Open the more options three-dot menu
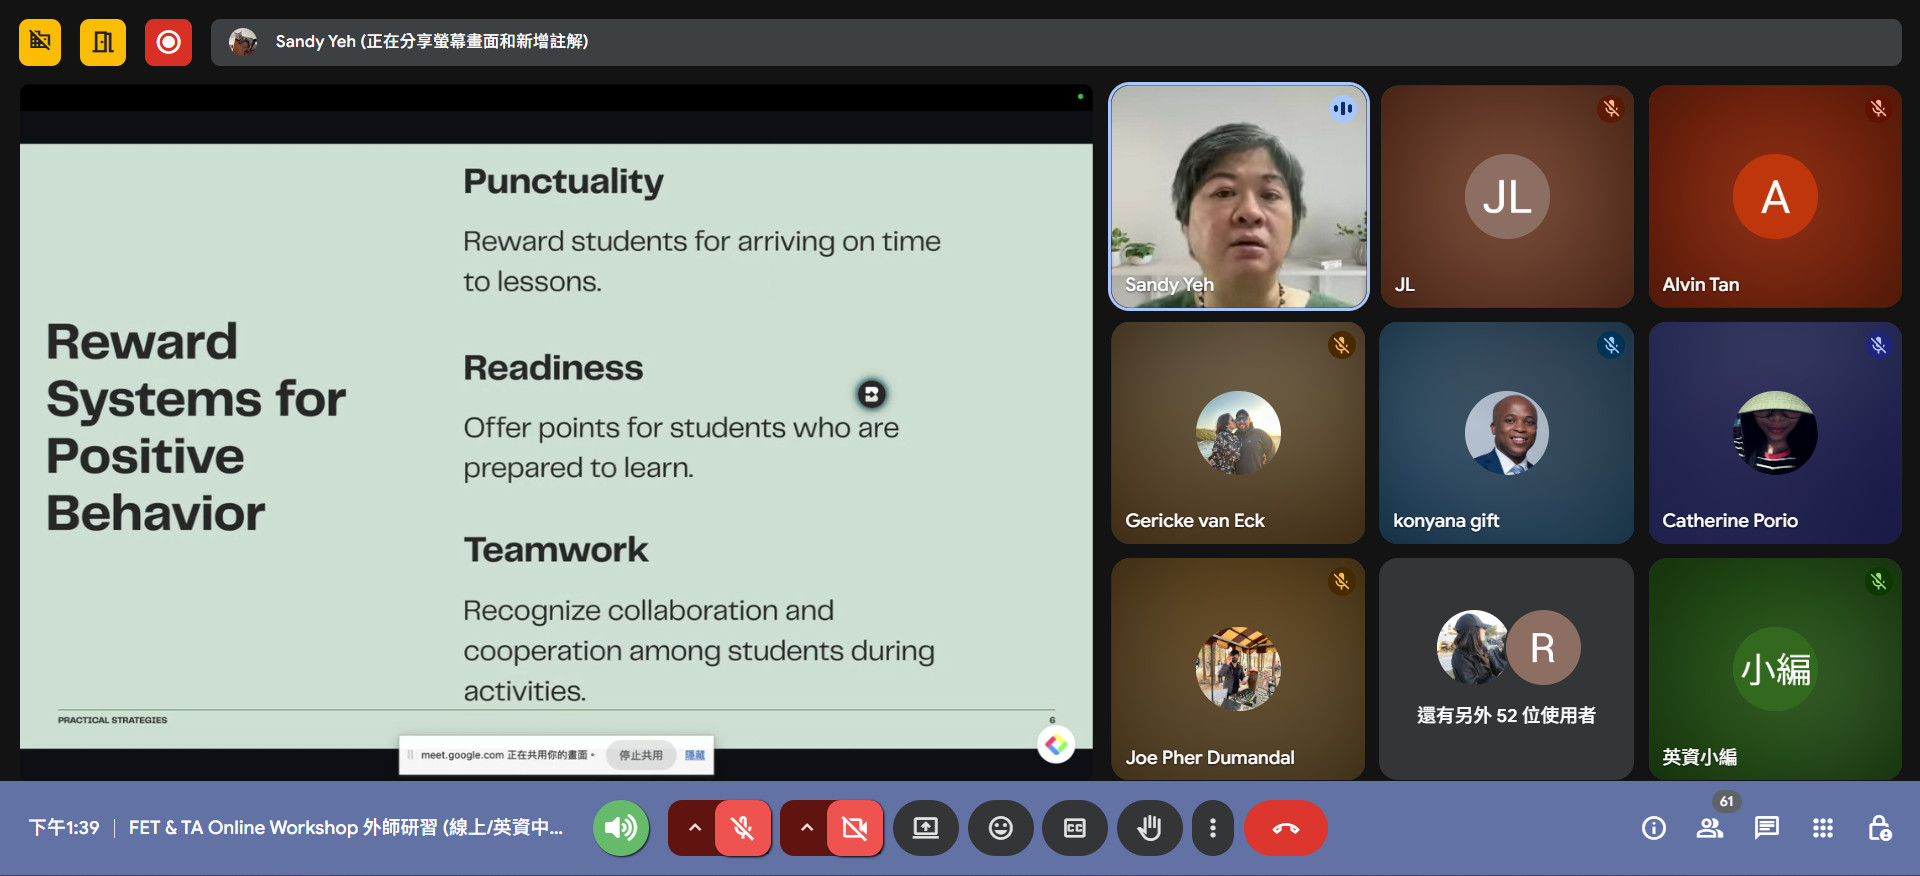This screenshot has width=1920, height=876. (1212, 828)
